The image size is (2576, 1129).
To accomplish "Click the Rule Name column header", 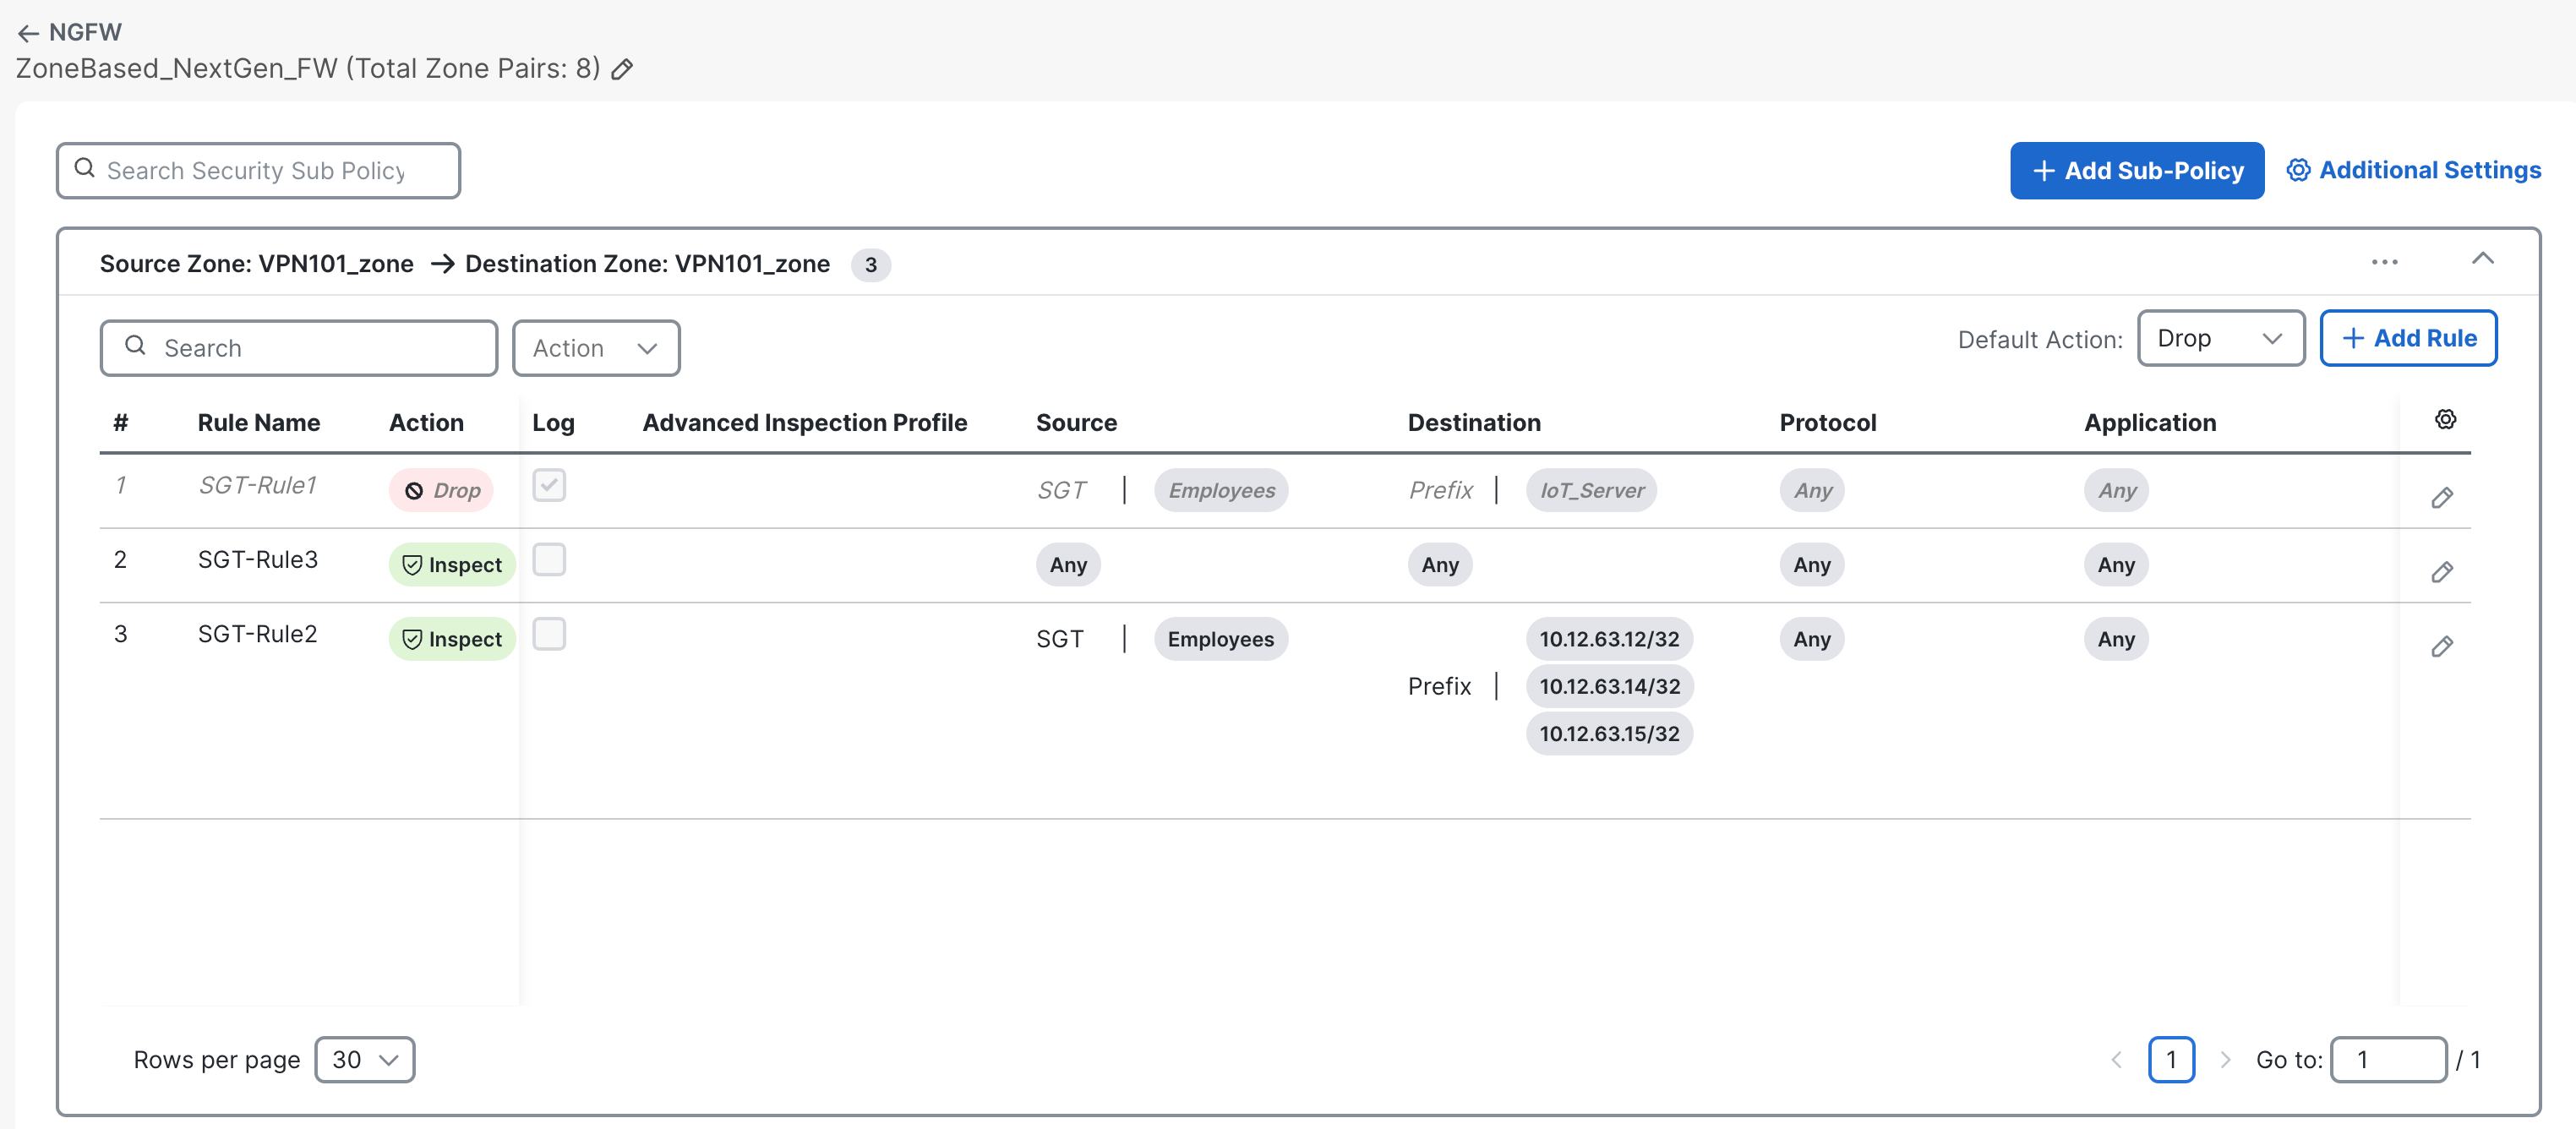I will click(259, 423).
